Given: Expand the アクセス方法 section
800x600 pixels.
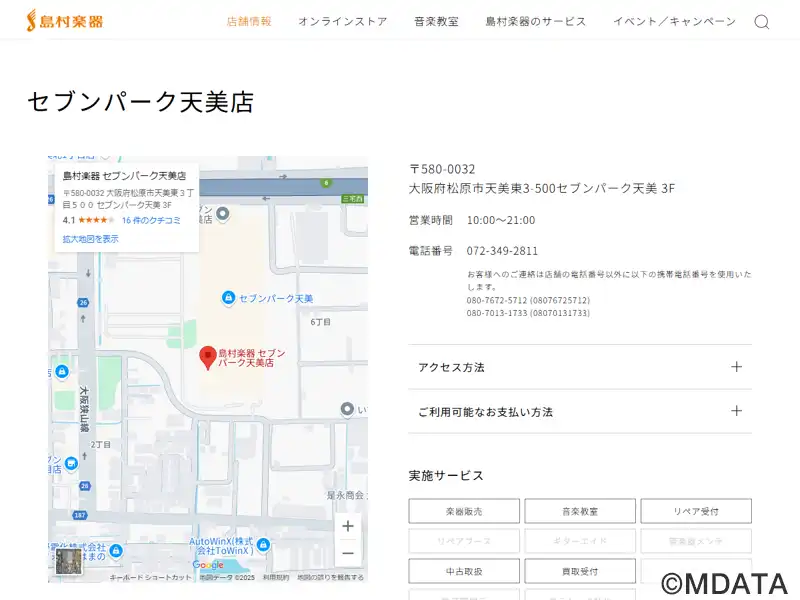Looking at the screenshot, I should 580,367.
